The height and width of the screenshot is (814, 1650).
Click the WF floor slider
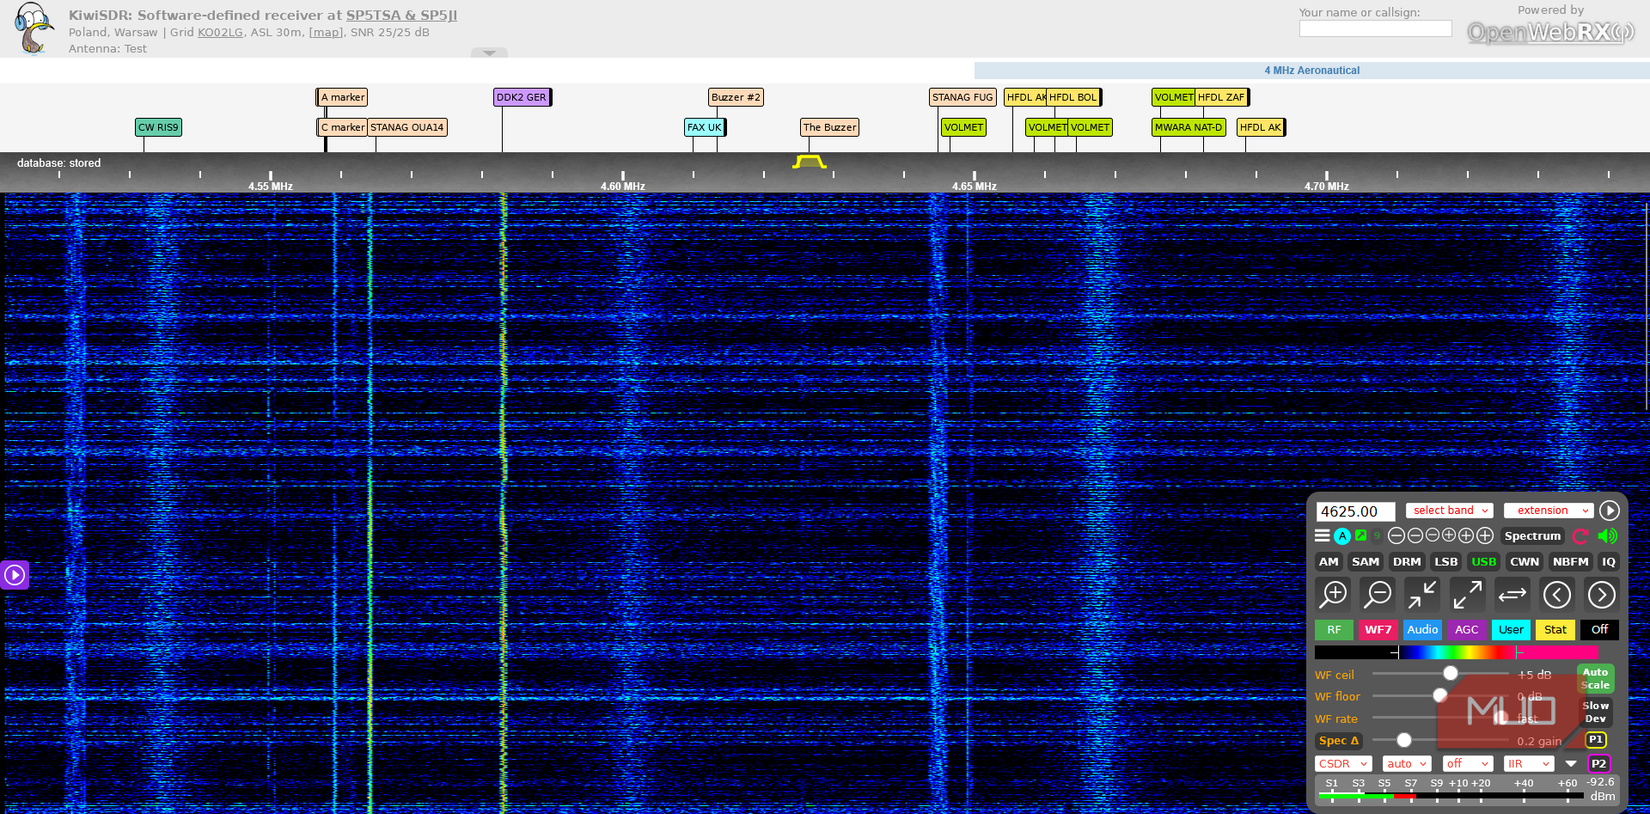tap(1440, 696)
